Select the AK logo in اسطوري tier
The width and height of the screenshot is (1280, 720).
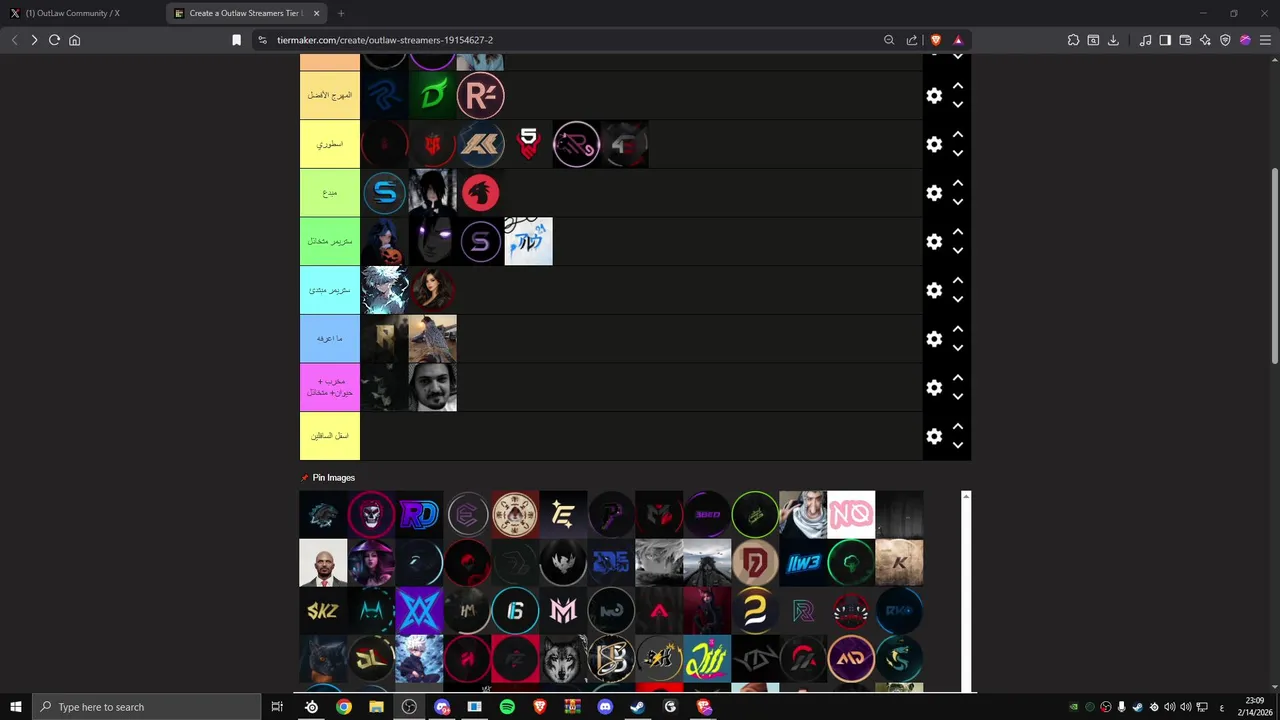point(480,144)
